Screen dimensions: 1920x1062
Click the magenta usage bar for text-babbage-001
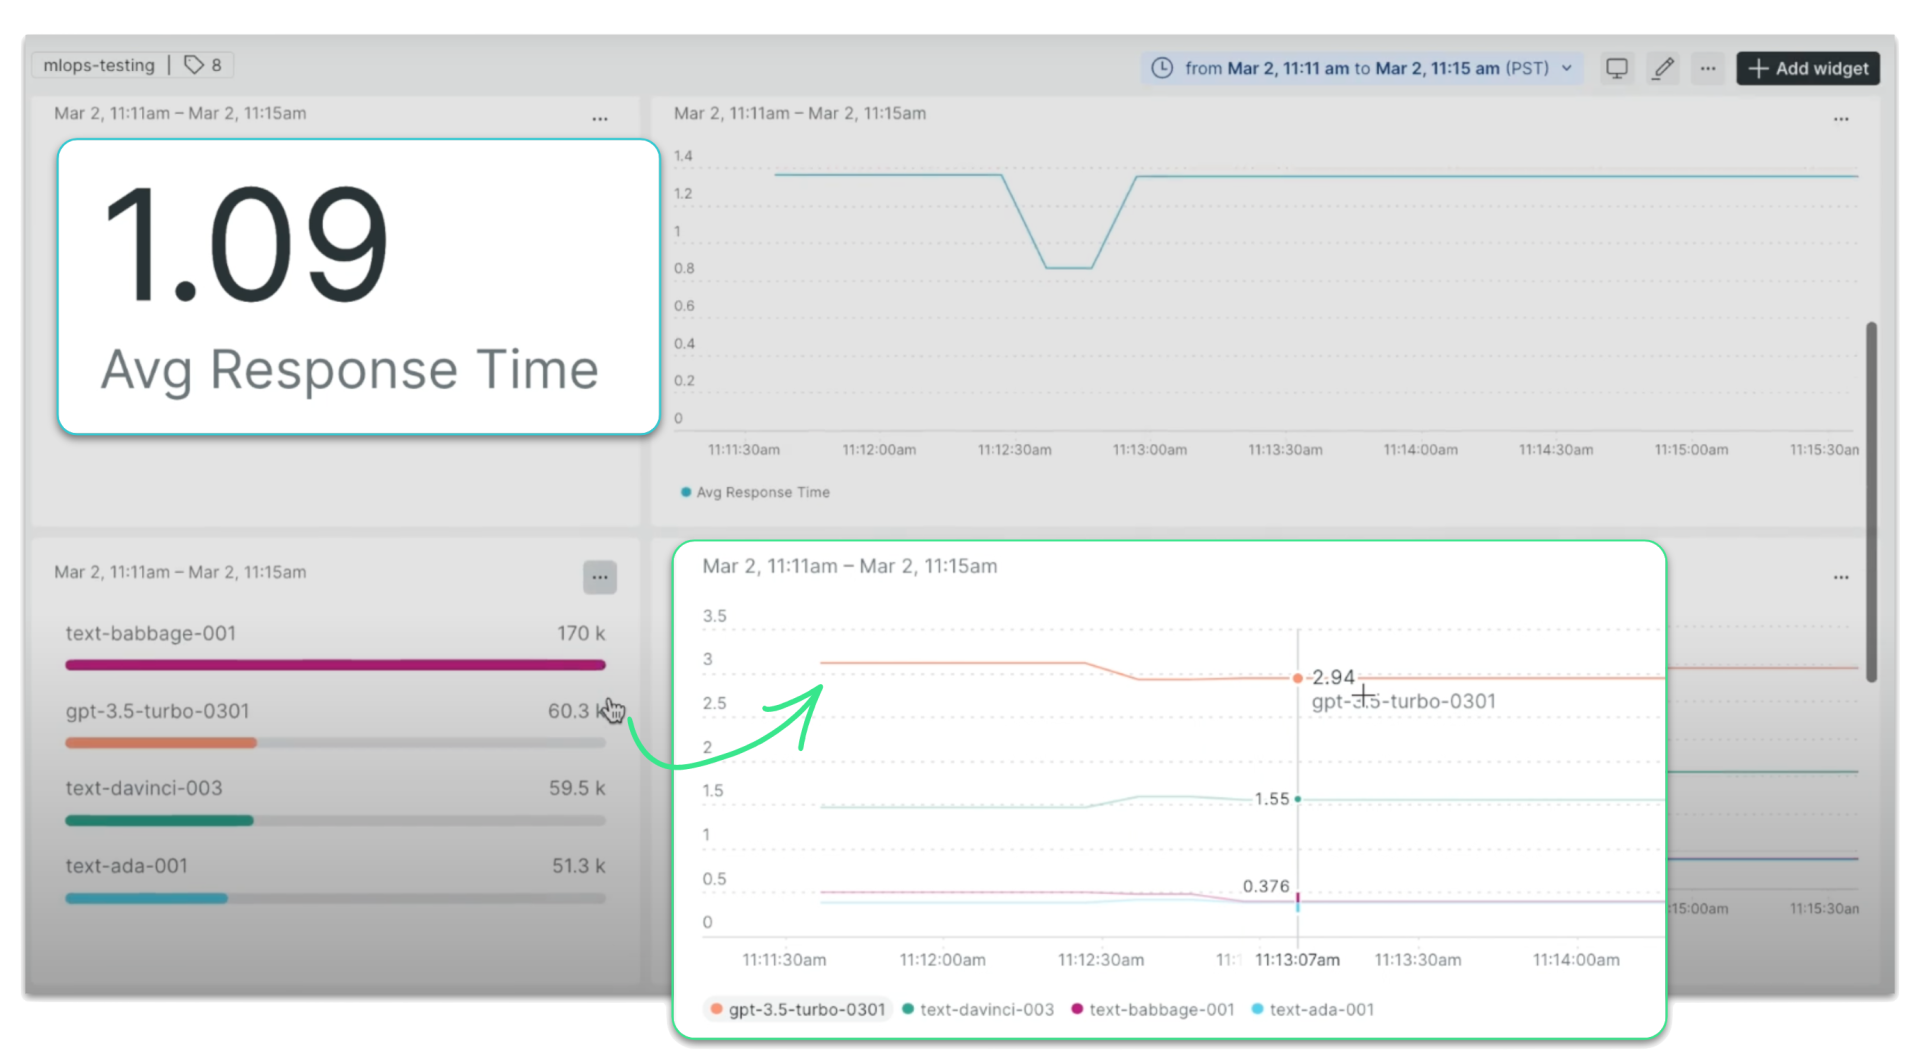pos(335,664)
